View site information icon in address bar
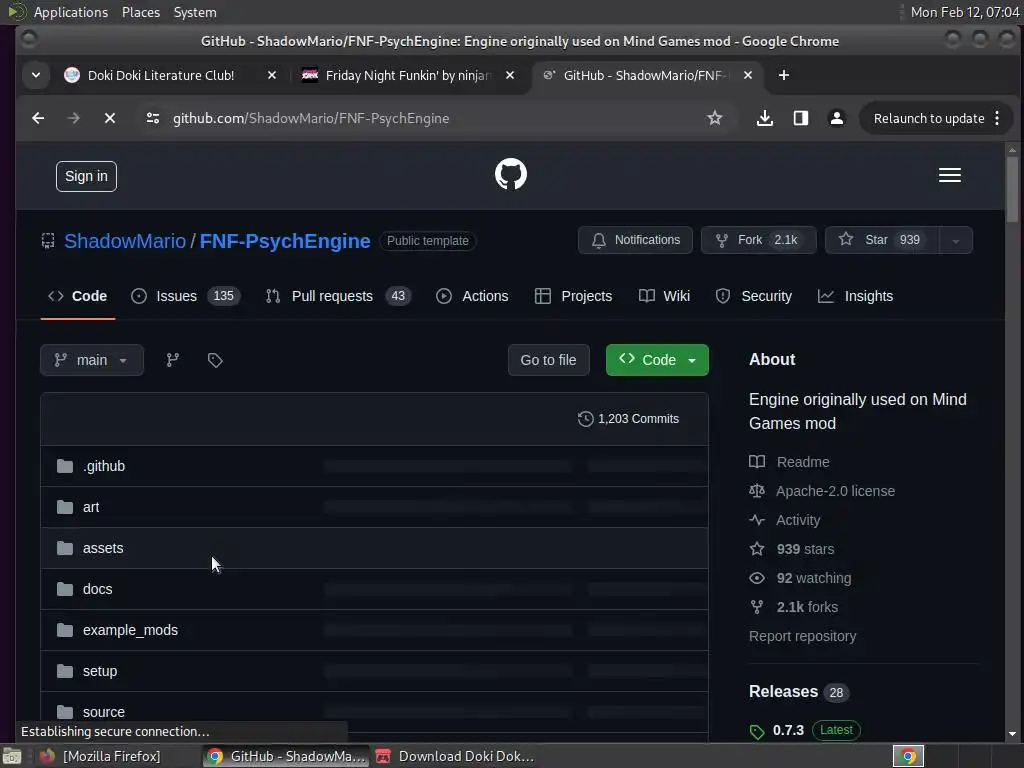 pyautogui.click(x=153, y=118)
